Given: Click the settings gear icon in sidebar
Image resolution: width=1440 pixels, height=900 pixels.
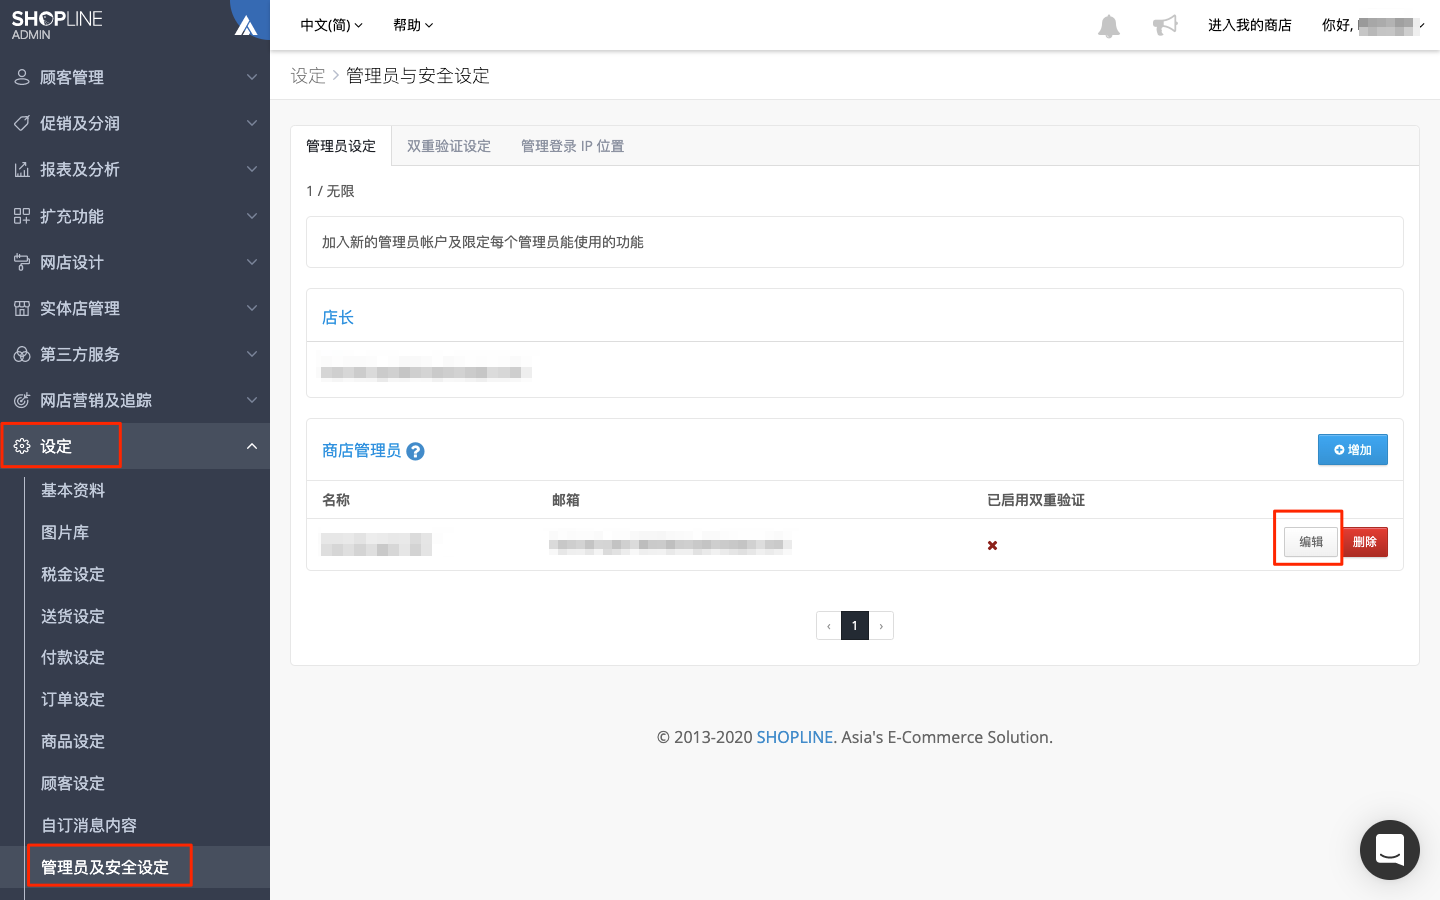Looking at the screenshot, I should [x=22, y=446].
